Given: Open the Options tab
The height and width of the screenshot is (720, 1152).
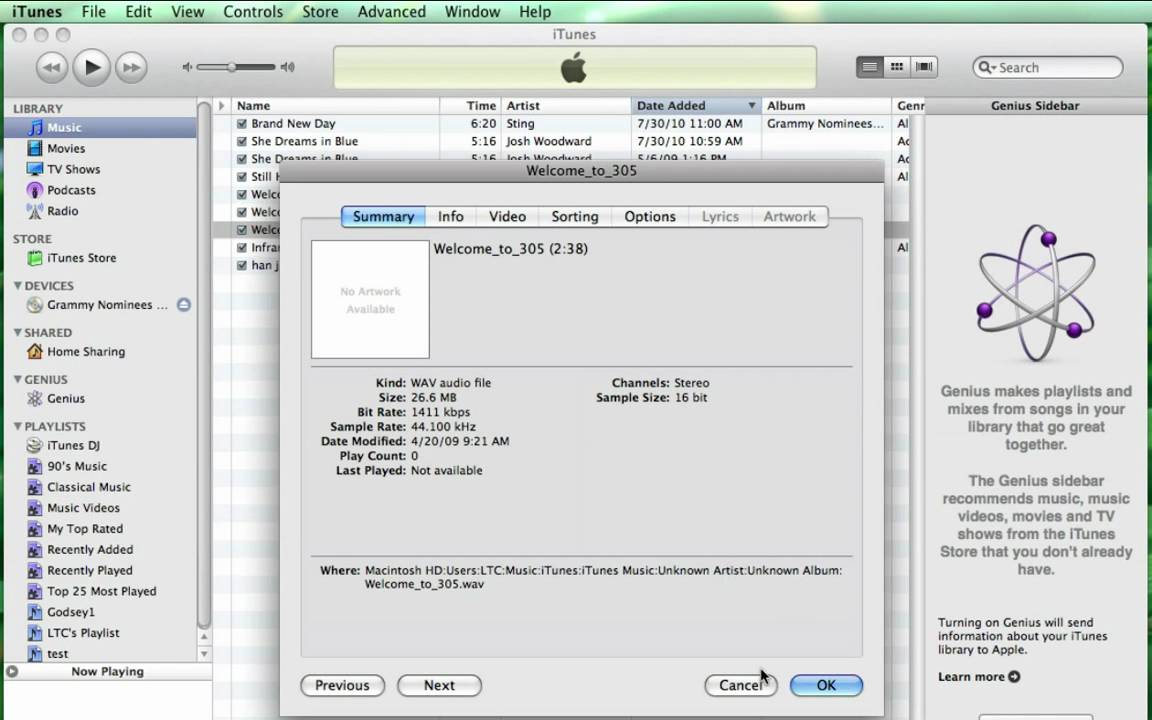Looking at the screenshot, I should click(x=649, y=217).
